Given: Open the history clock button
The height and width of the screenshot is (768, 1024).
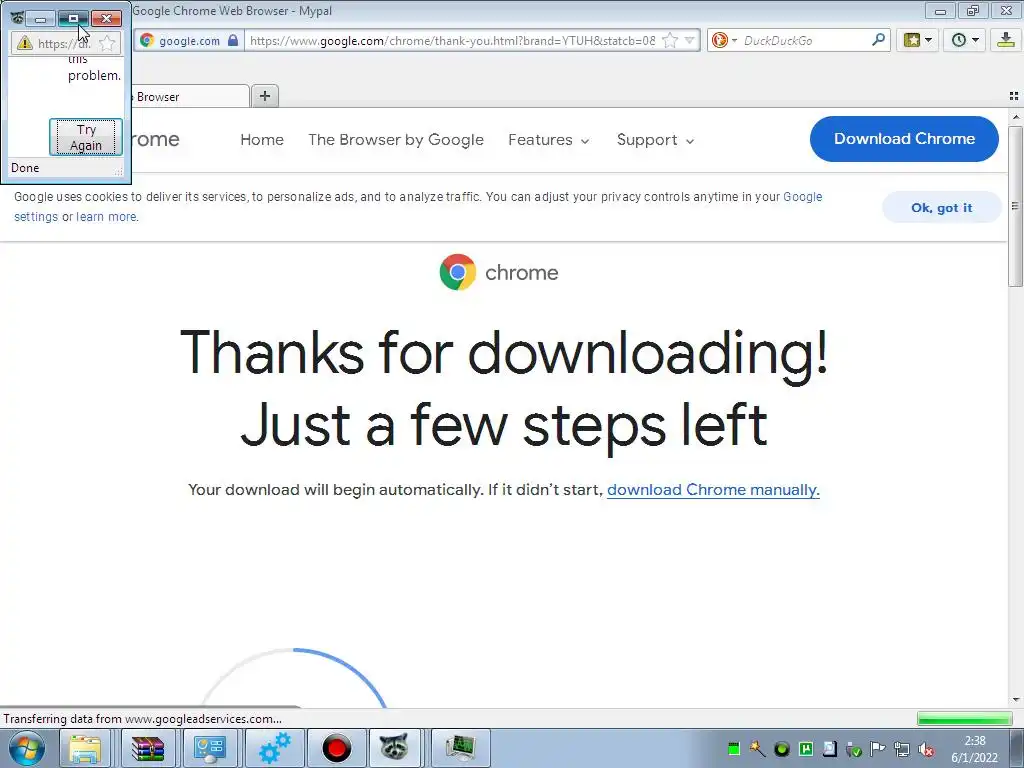Looking at the screenshot, I should pos(959,40).
